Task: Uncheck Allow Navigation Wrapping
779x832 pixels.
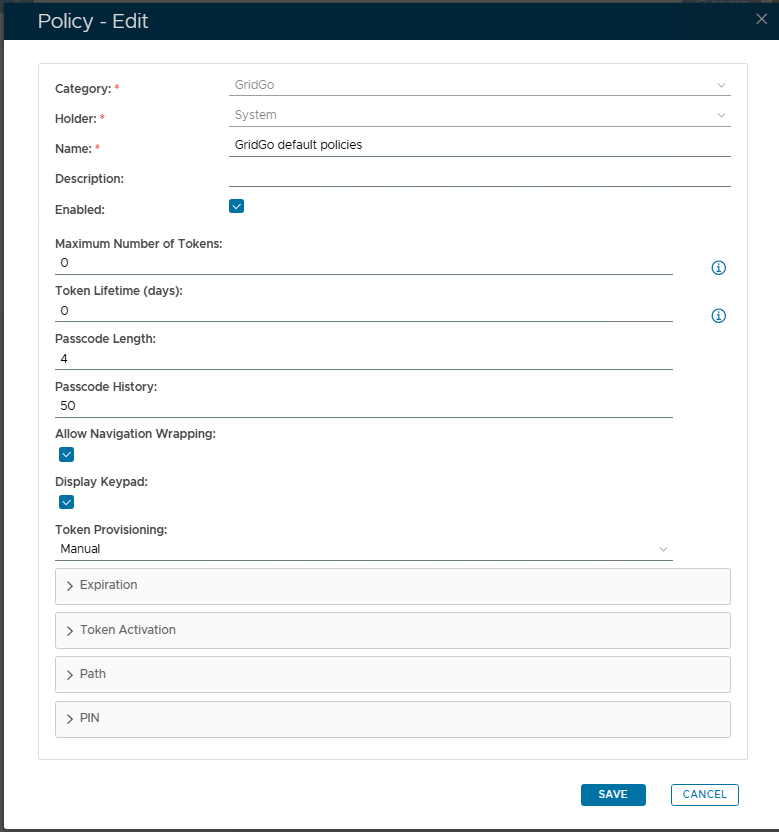Action: (67, 455)
